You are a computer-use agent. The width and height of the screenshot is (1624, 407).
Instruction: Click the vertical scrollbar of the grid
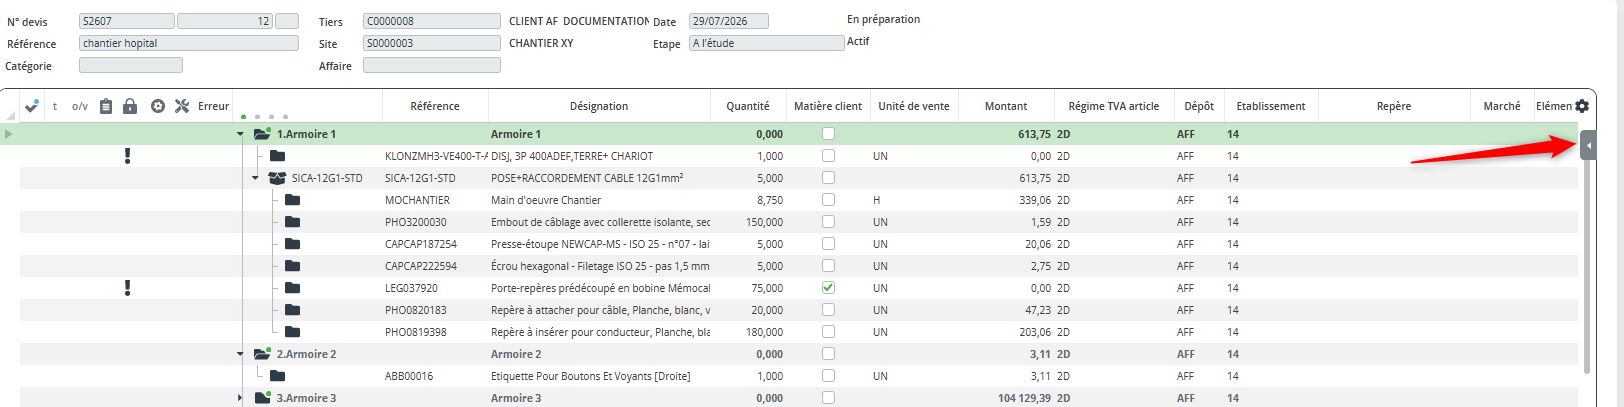pos(1587,268)
